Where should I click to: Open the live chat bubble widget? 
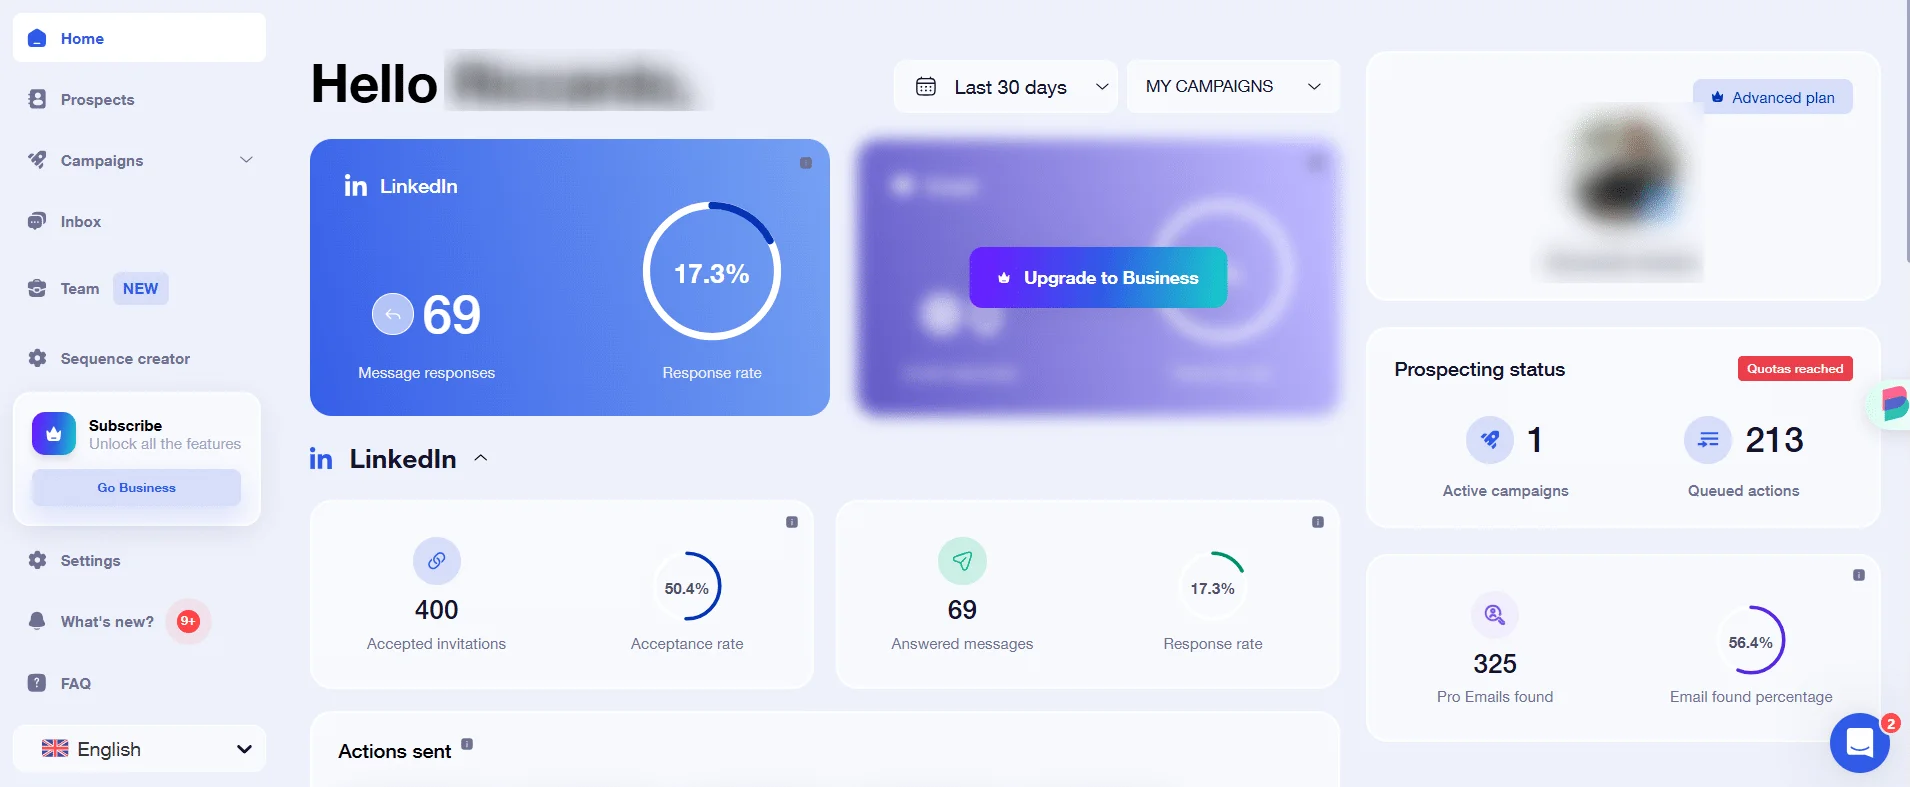[x=1860, y=743]
